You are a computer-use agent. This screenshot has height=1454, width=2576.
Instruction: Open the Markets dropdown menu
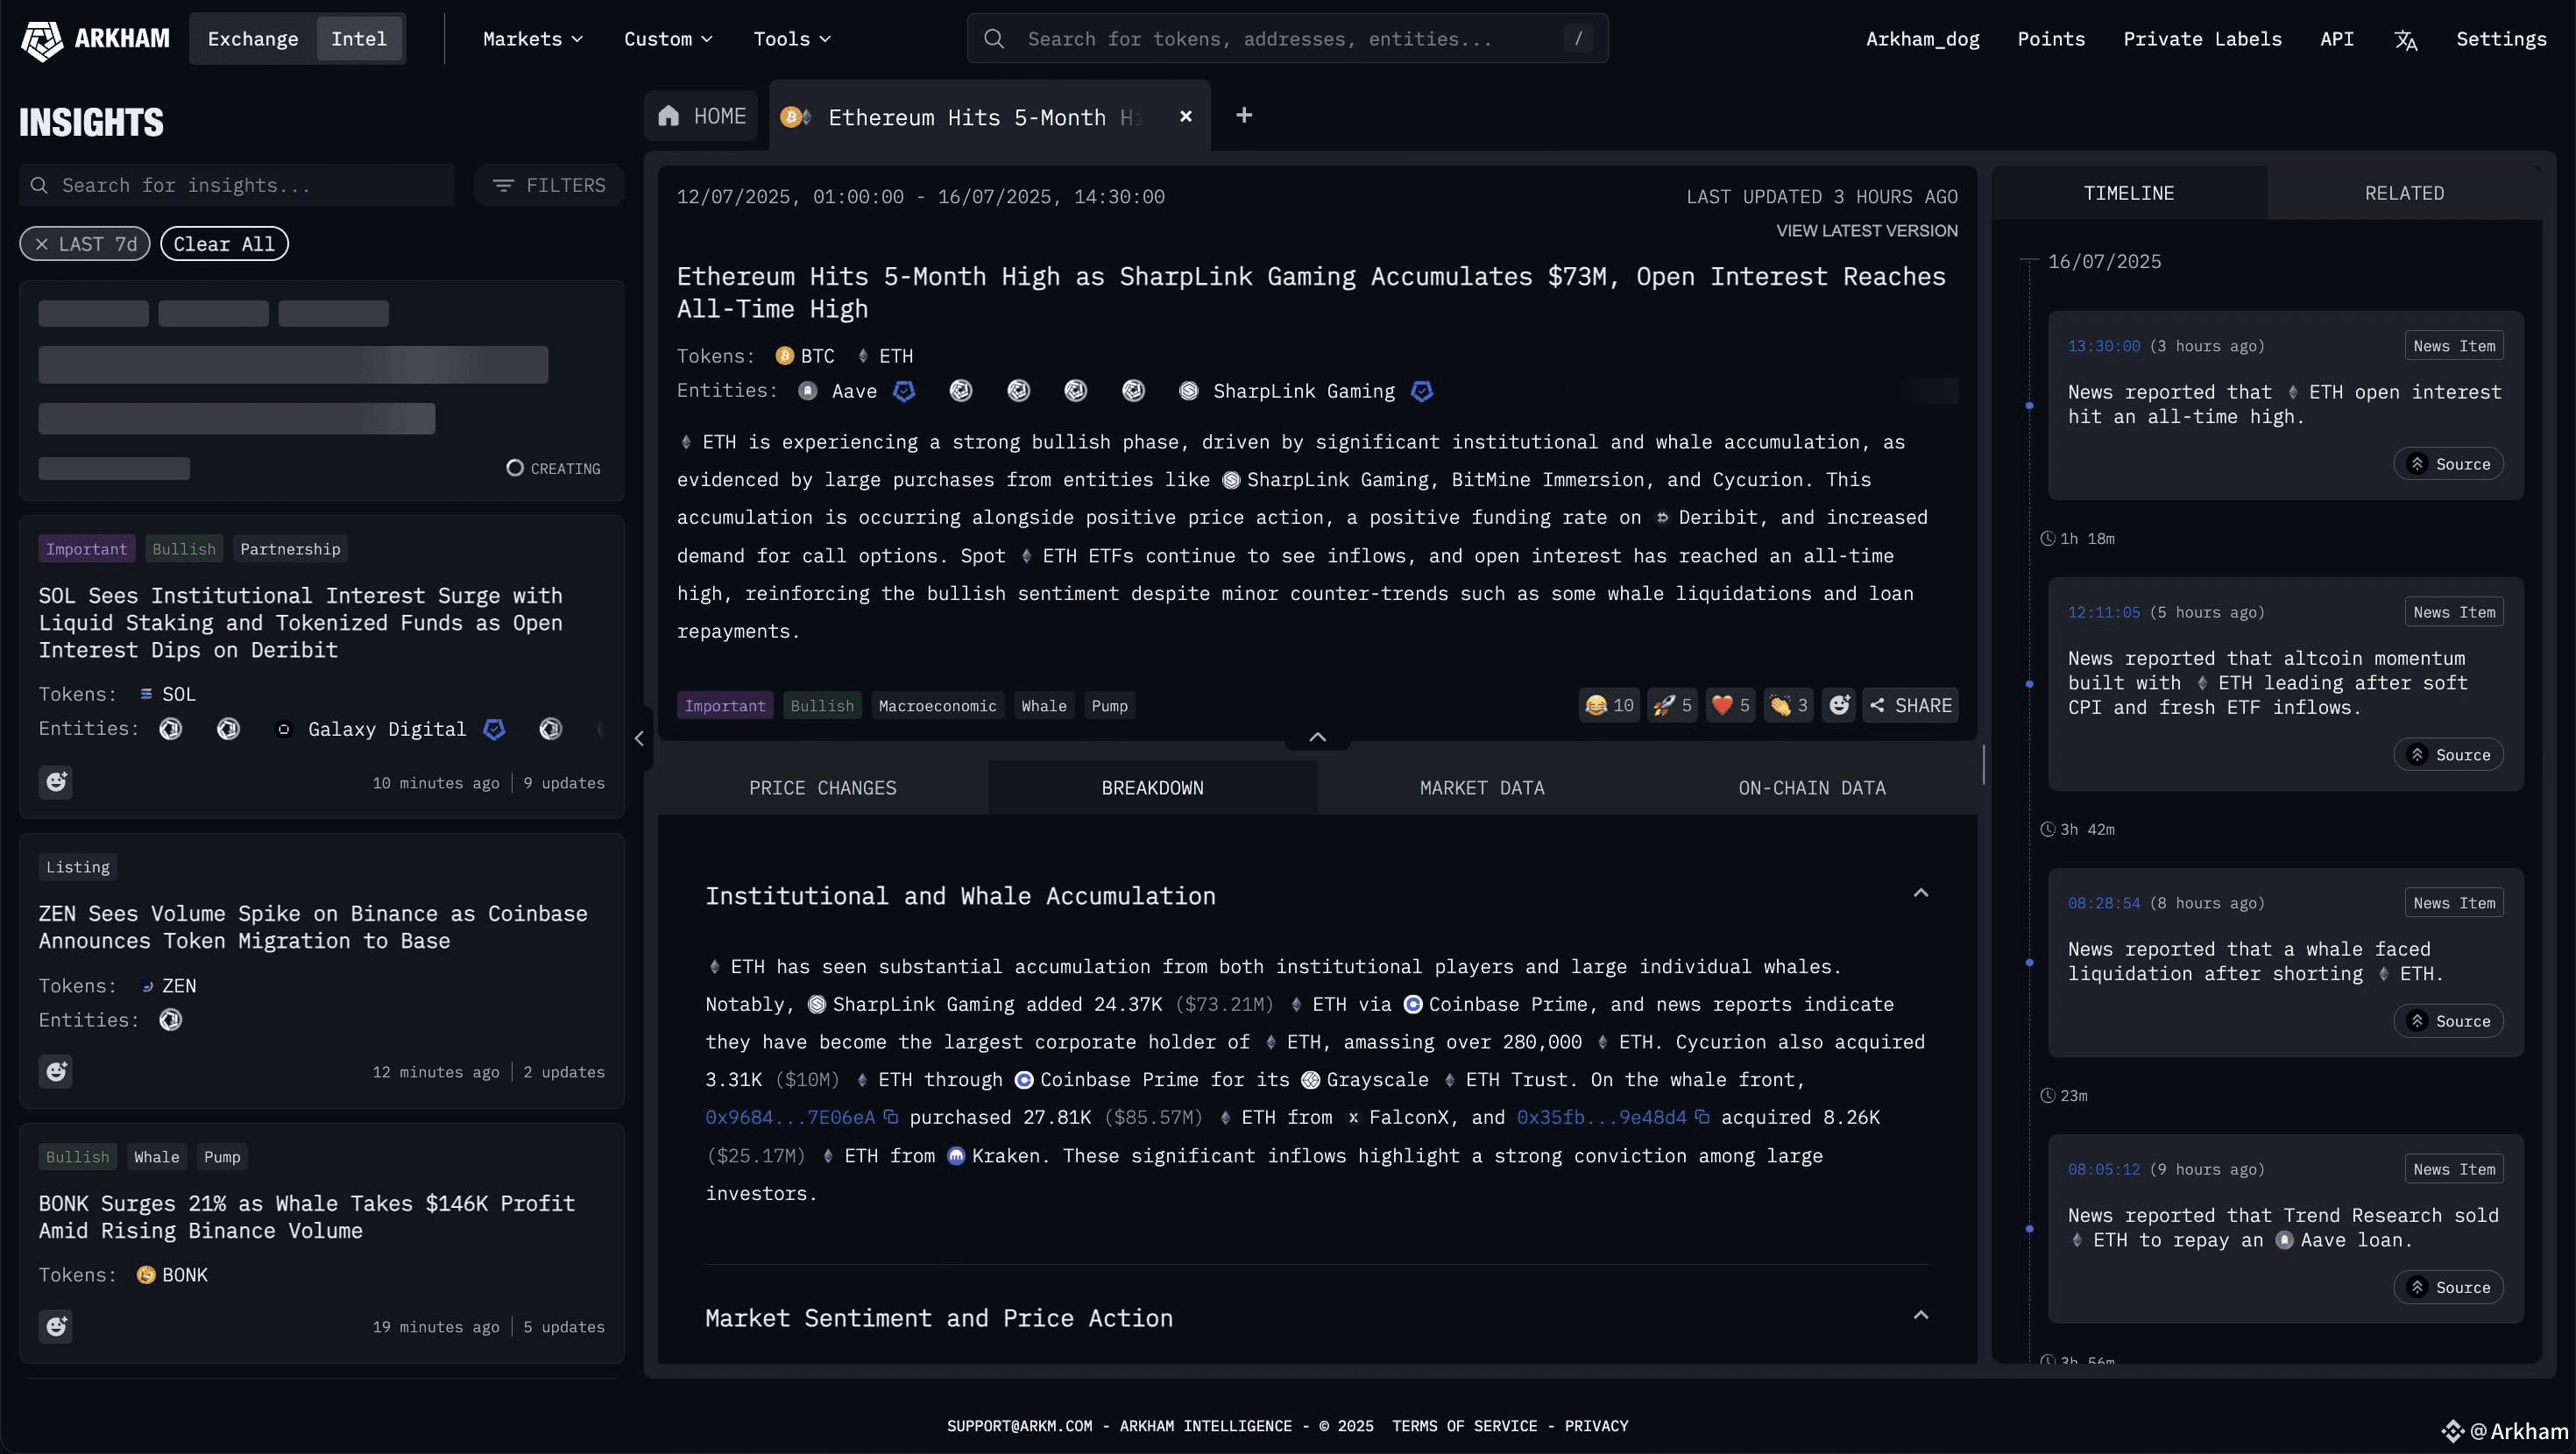[533, 39]
